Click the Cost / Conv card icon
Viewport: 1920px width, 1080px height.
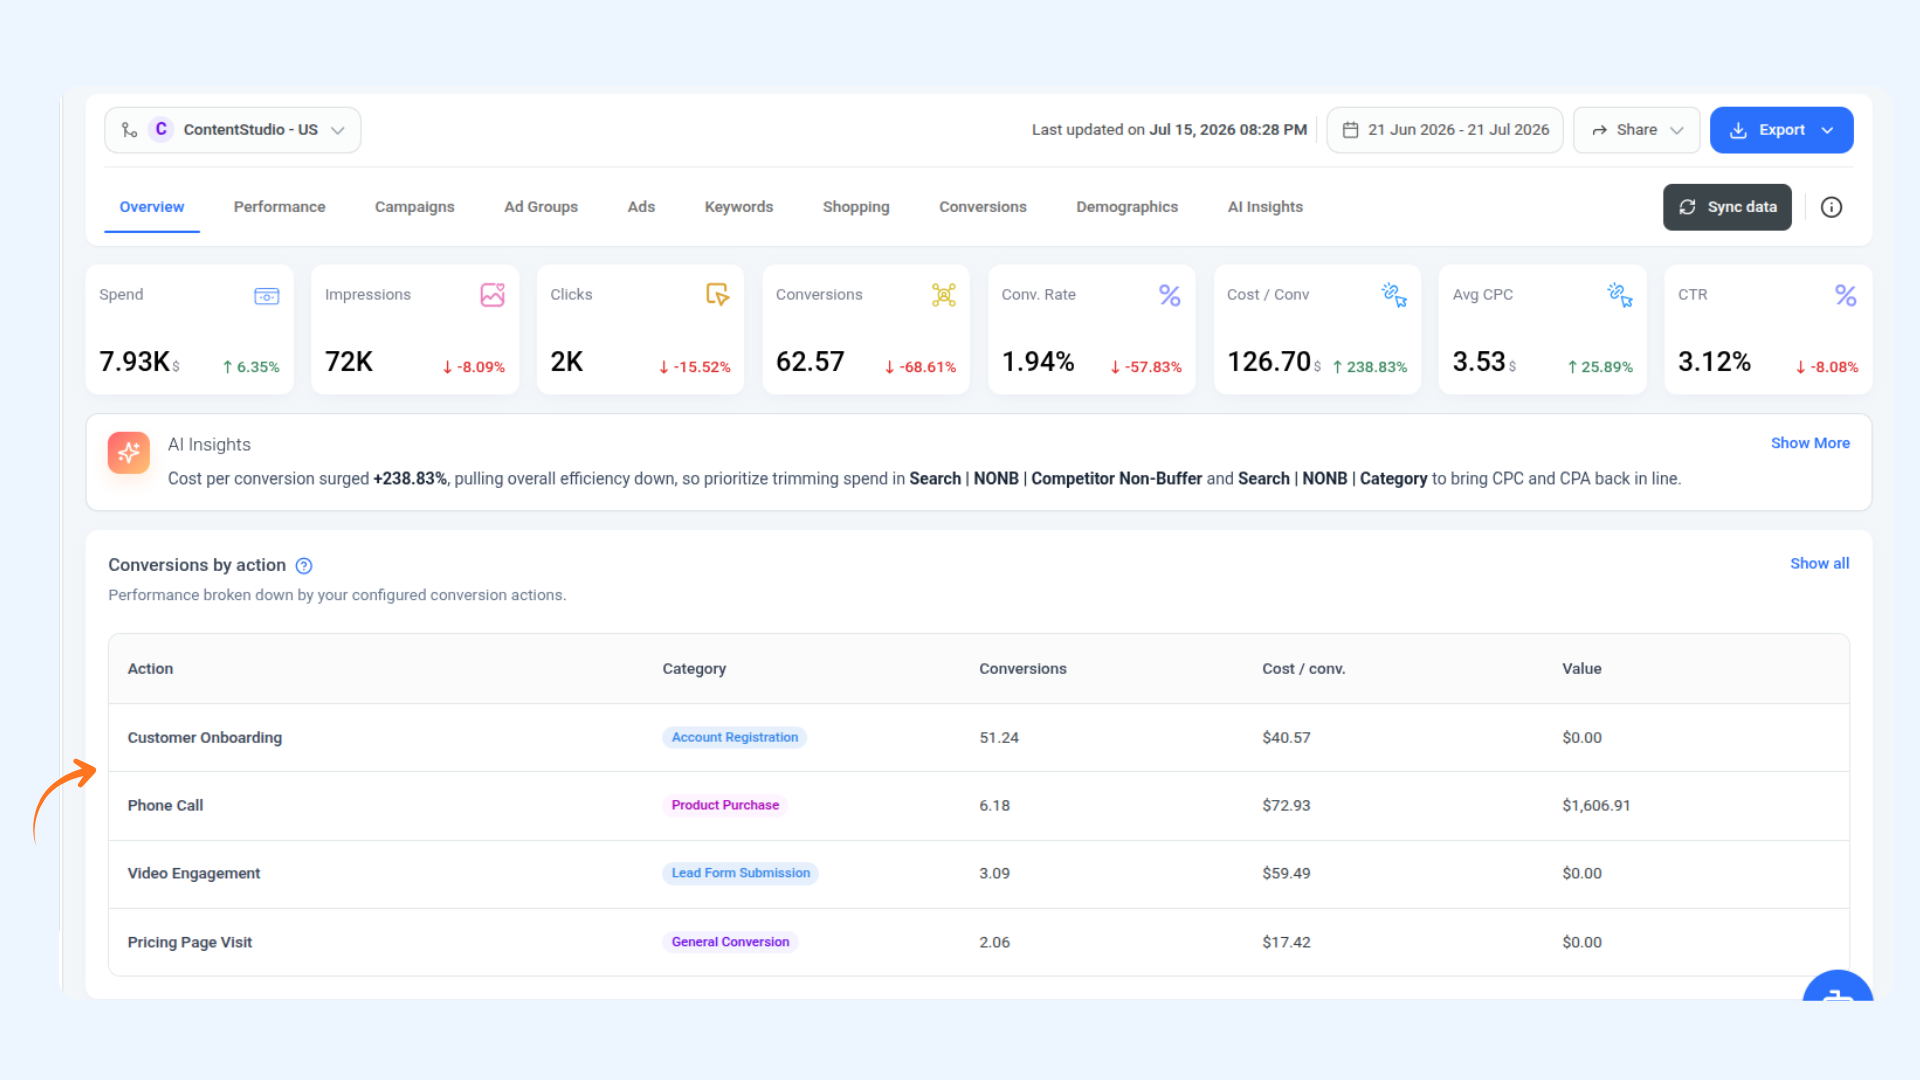[1394, 295]
